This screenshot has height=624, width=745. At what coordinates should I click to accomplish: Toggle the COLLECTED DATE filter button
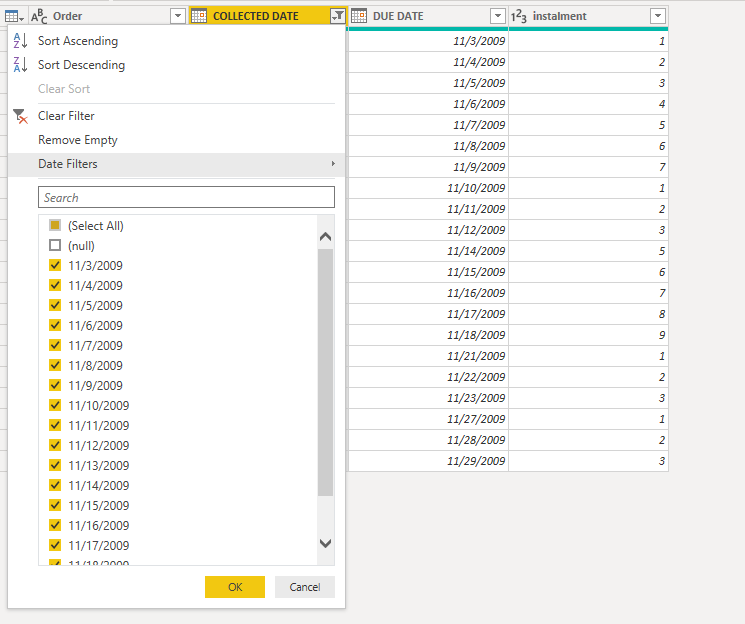[337, 16]
